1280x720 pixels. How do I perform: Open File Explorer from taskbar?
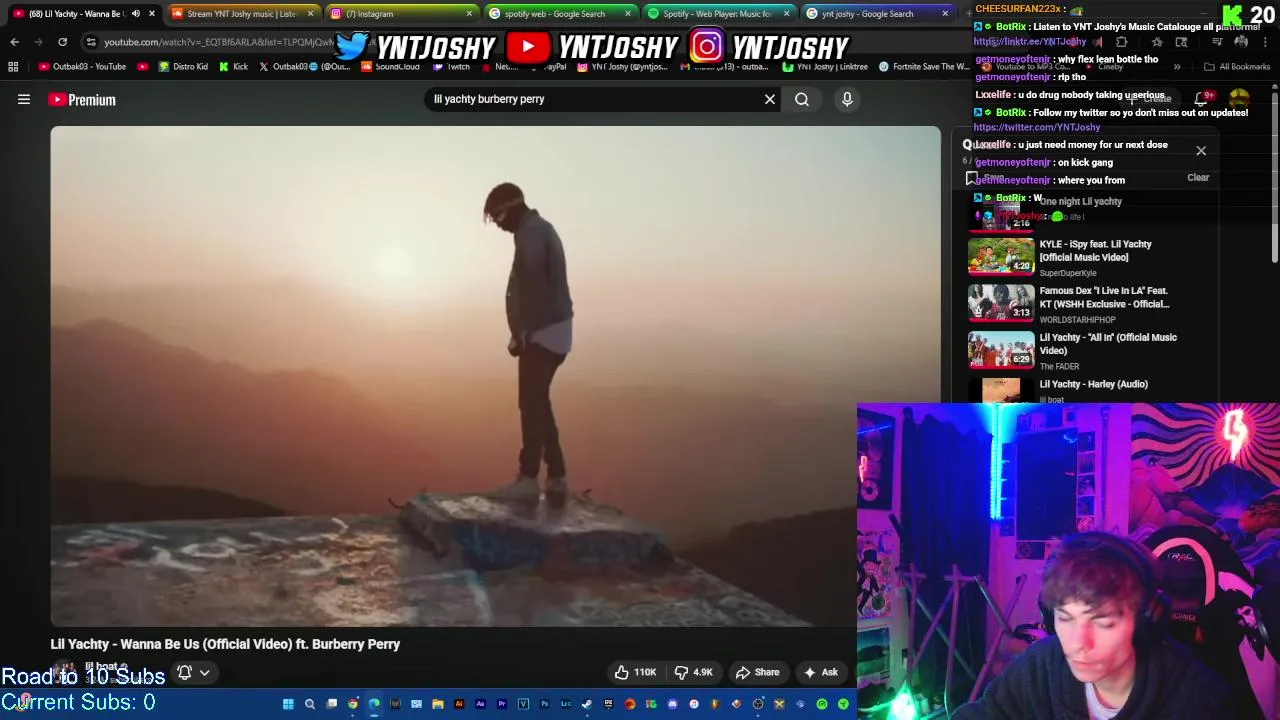pyautogui.click(x=438, y=704)
